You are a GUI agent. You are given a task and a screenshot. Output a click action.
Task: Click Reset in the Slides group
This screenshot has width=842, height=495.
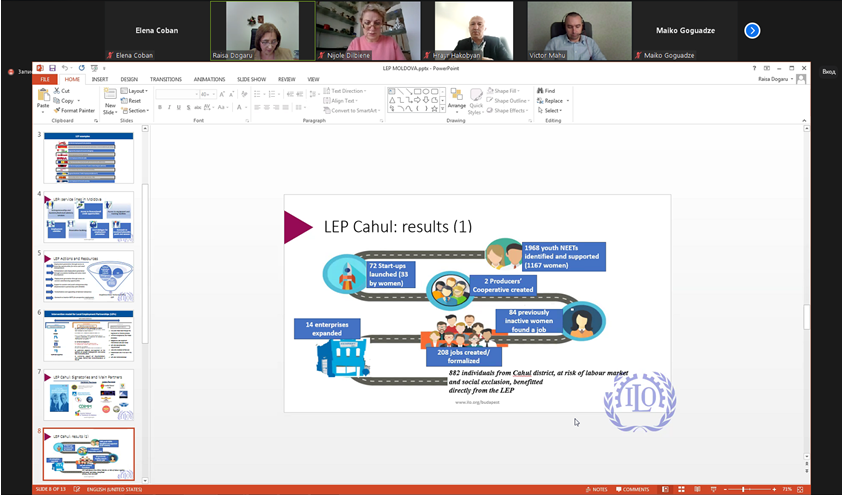pyautogui.click(x=134, y=100)
